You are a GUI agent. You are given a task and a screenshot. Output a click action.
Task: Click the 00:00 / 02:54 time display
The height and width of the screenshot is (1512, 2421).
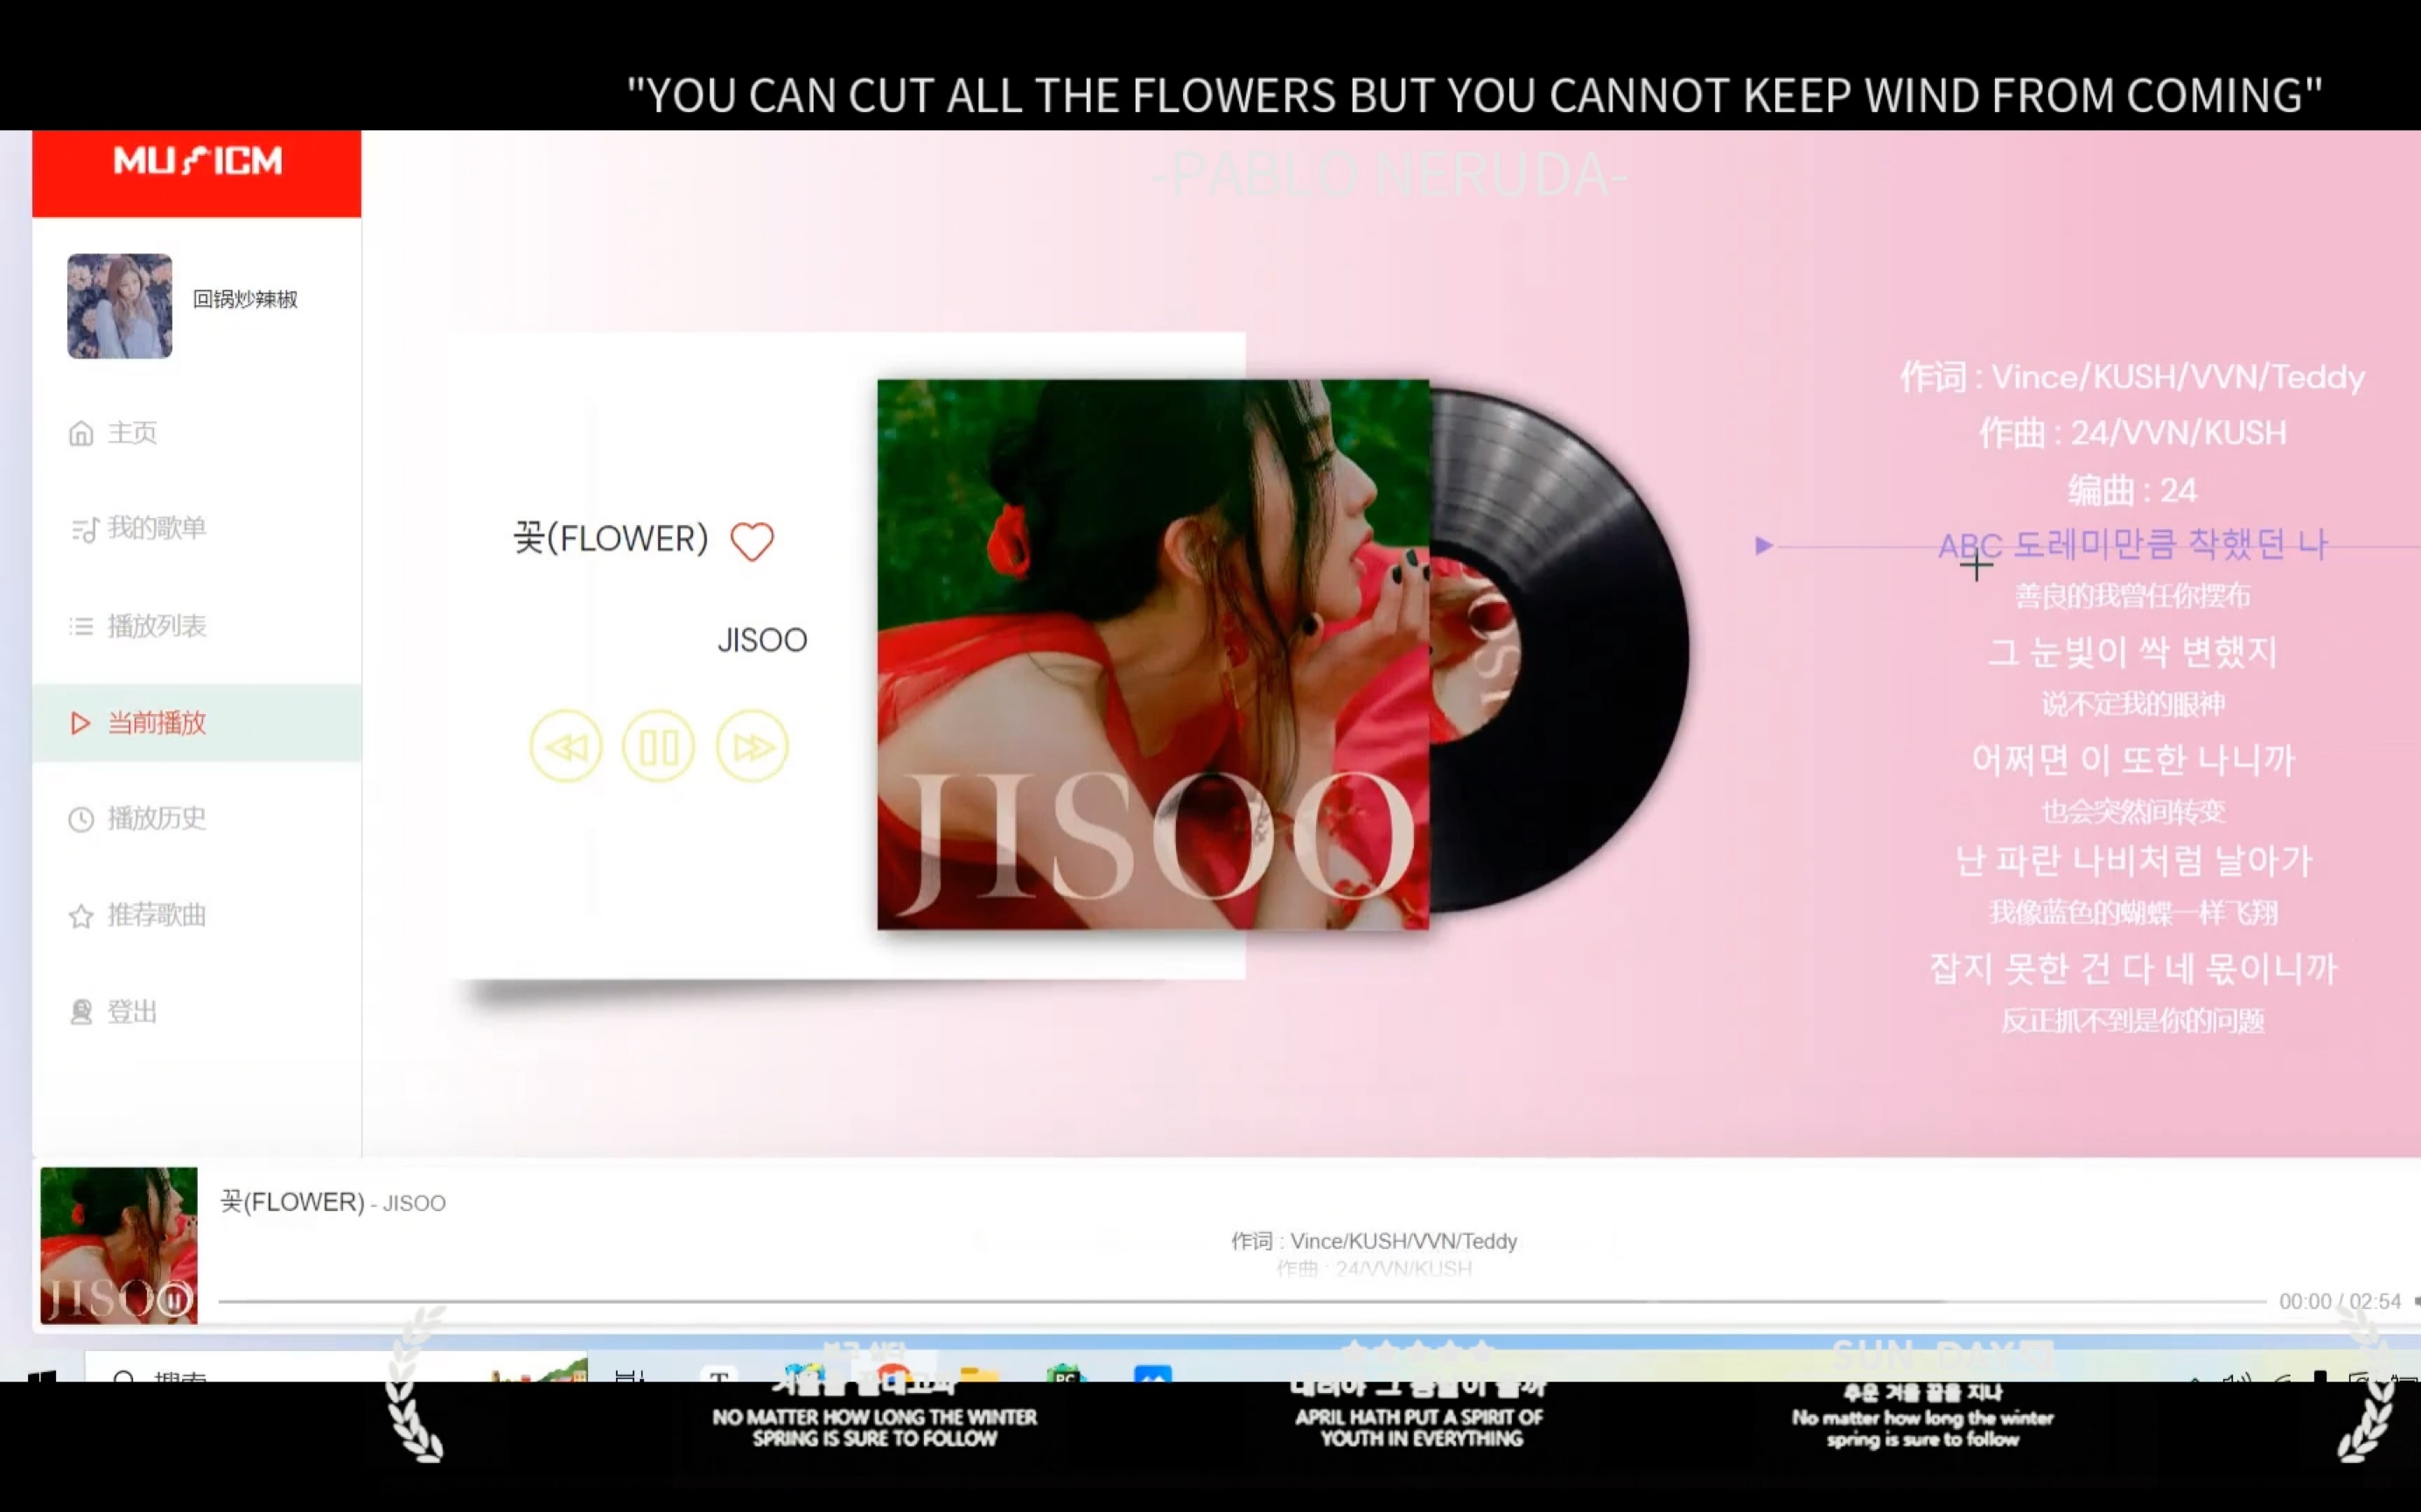tap(2340, 1301)
